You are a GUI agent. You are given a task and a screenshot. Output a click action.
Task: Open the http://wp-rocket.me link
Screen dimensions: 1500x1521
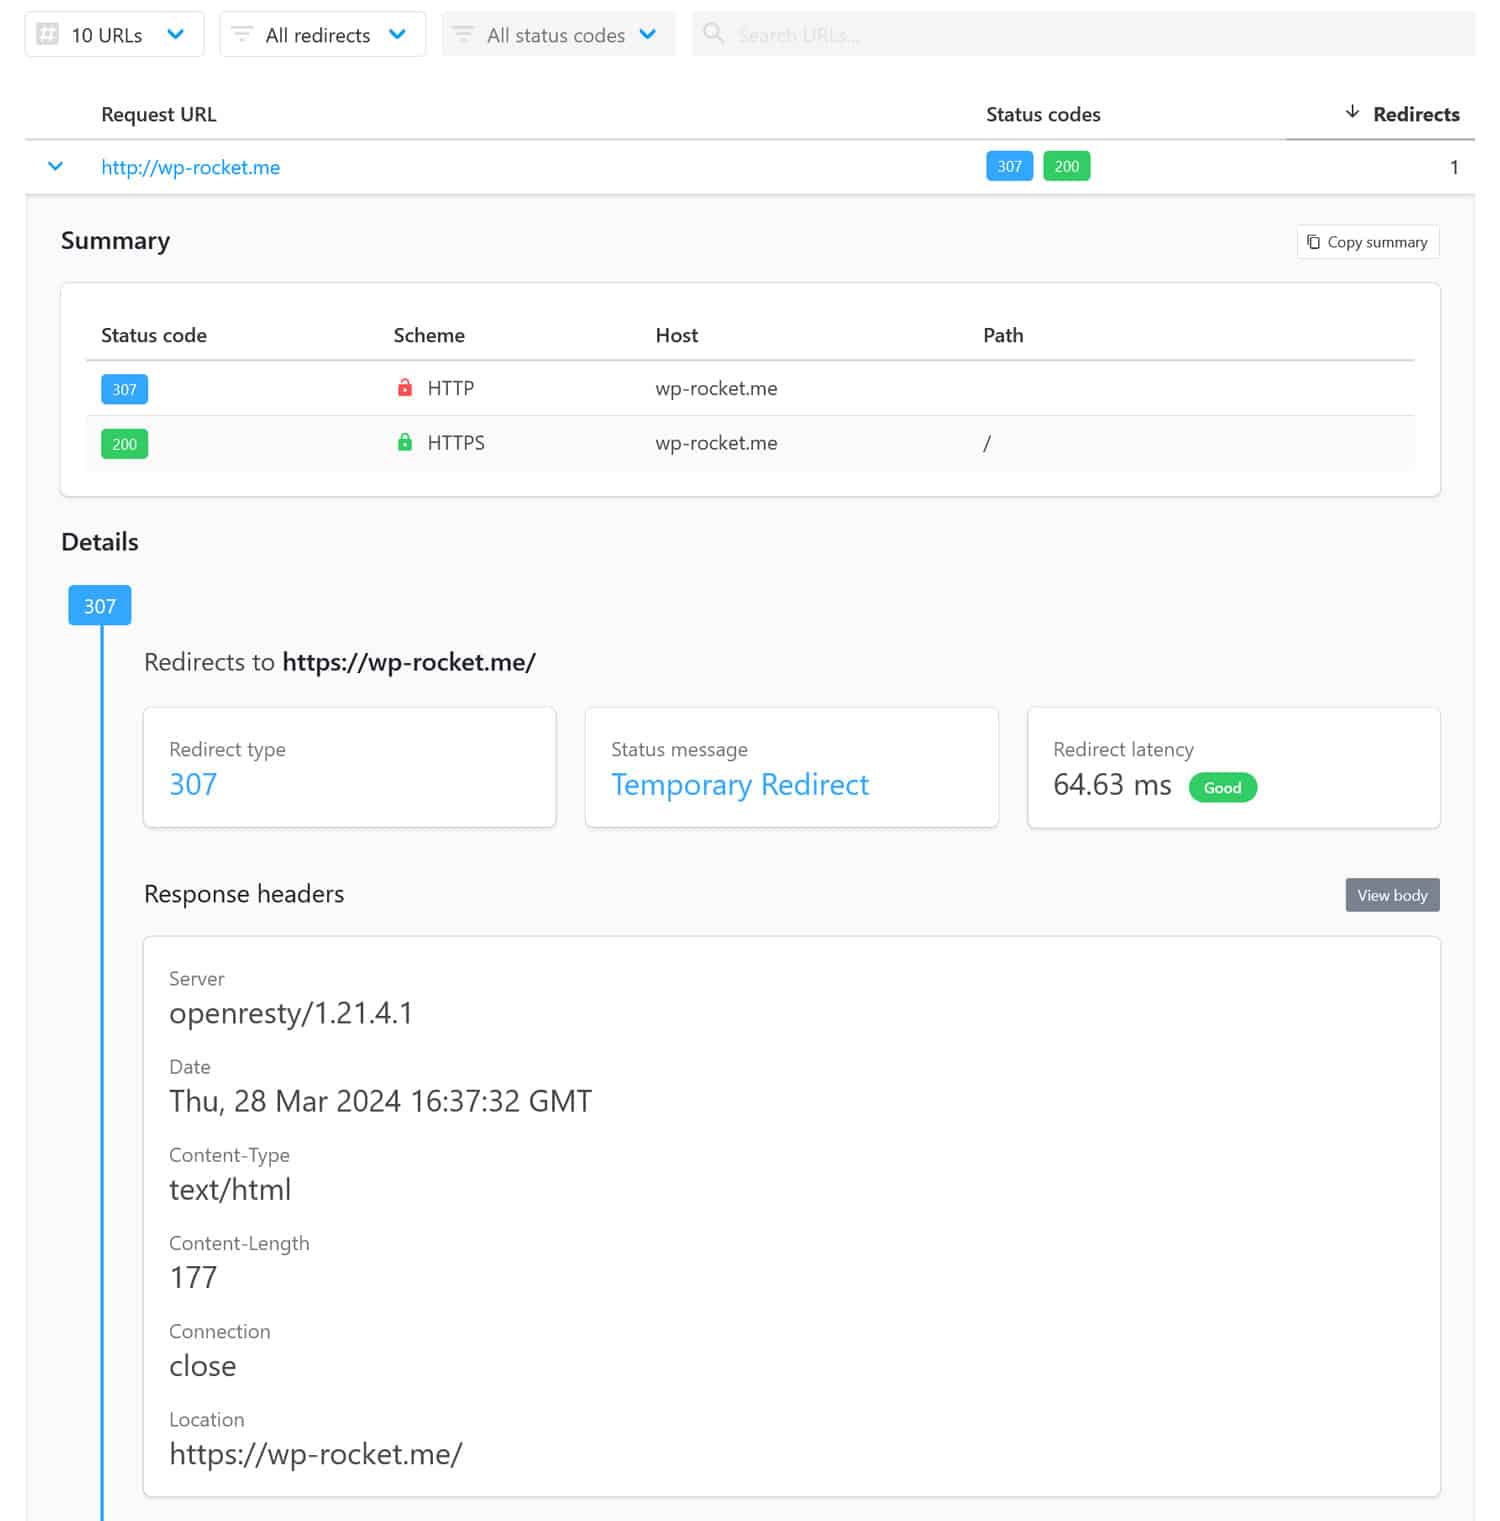(x=190, y=168)
